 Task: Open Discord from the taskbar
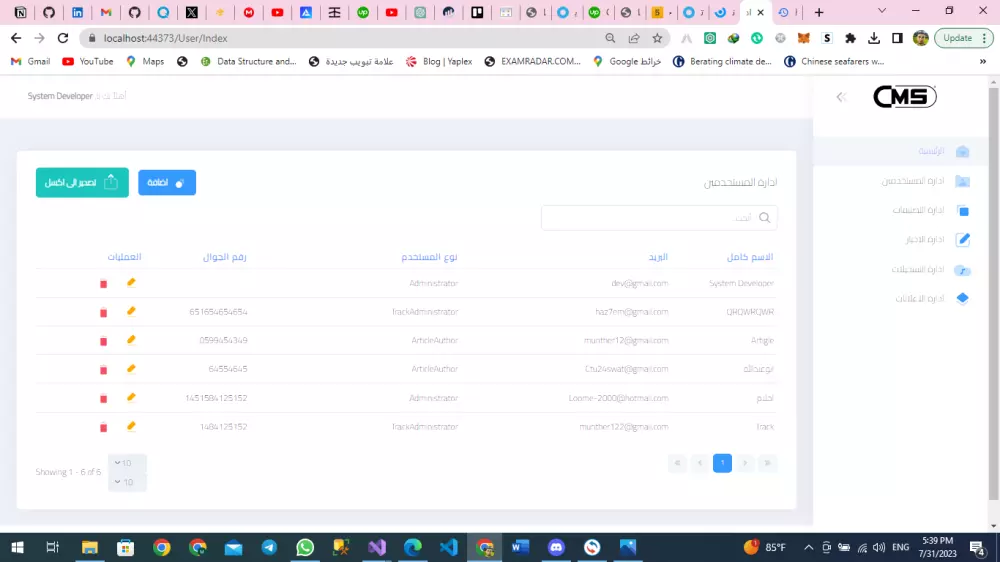coord(556,547)
